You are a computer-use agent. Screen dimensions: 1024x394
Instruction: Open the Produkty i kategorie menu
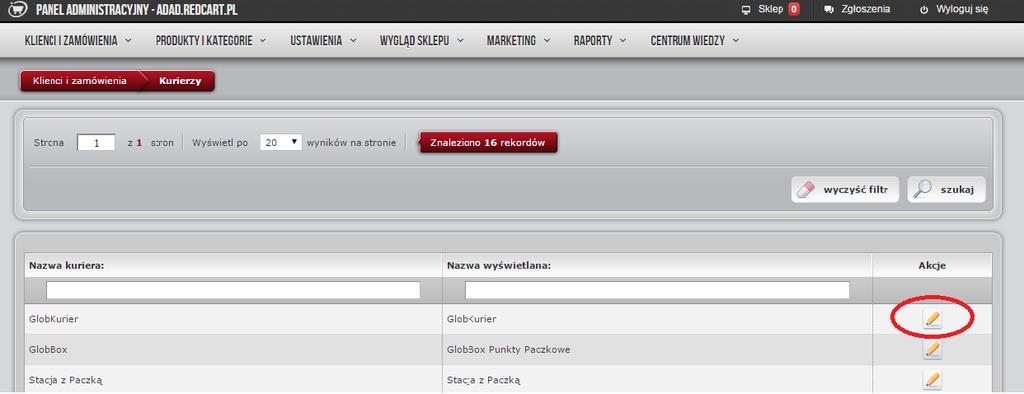[210, 41]
